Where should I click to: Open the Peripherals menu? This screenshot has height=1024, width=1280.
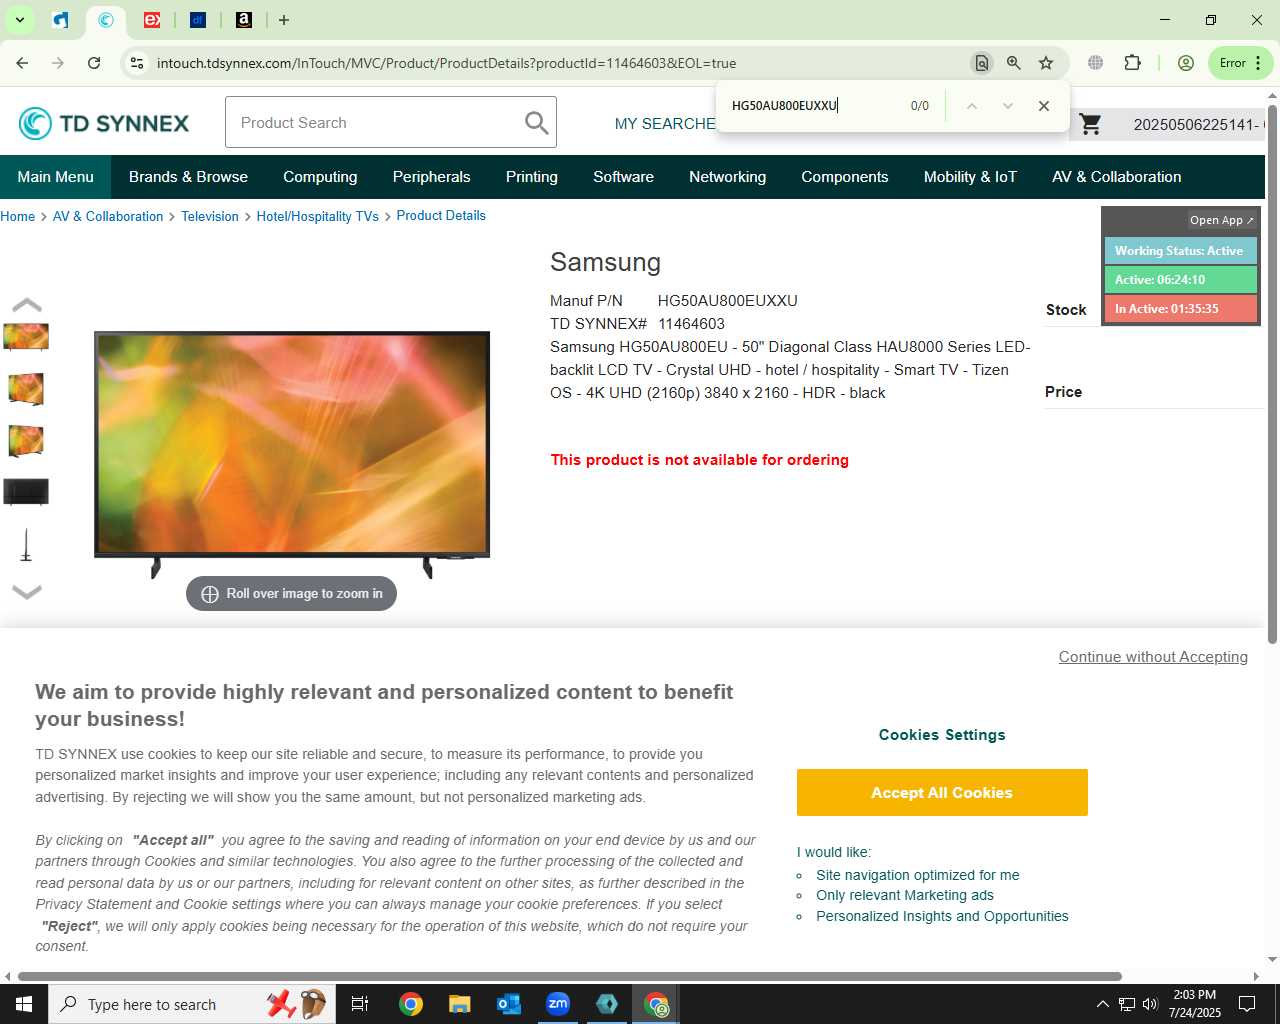point(431,177)
